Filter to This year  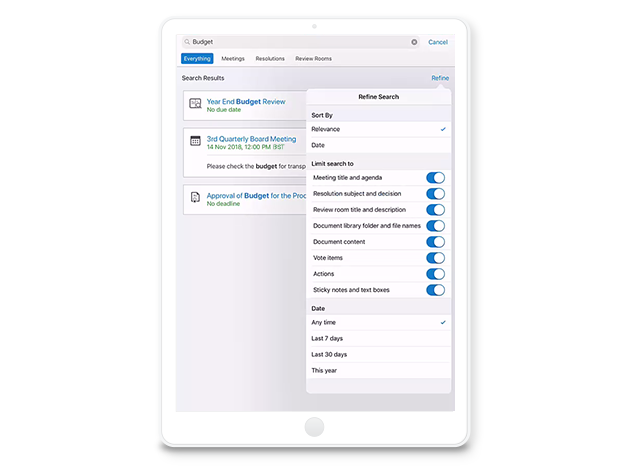pyautogui.click(x=378, y=371)
